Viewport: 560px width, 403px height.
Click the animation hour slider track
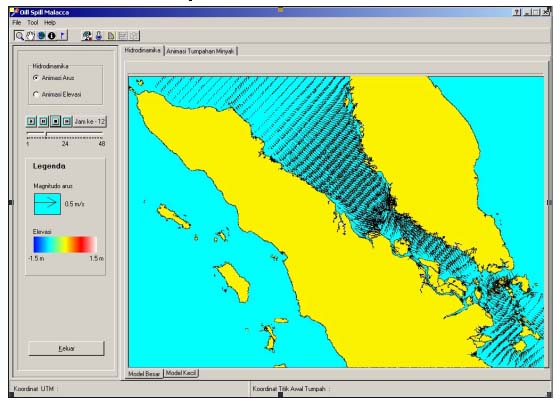pos(65,135)
